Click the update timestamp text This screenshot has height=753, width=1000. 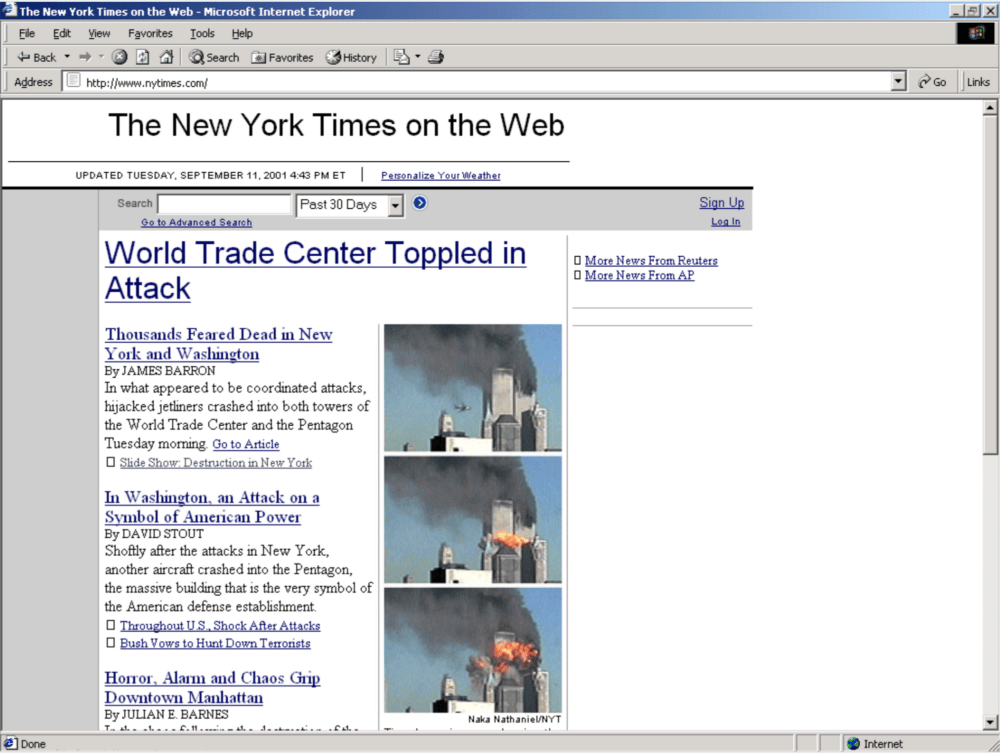pyautogui.click(x=210, y=175)
